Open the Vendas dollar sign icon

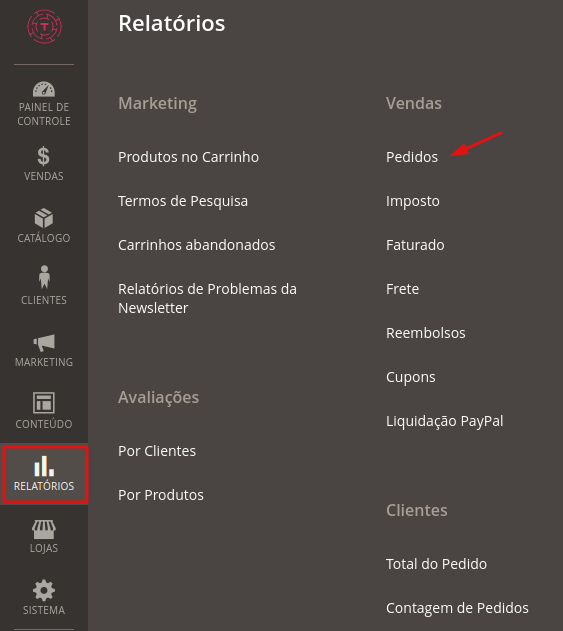coord(43,157)
